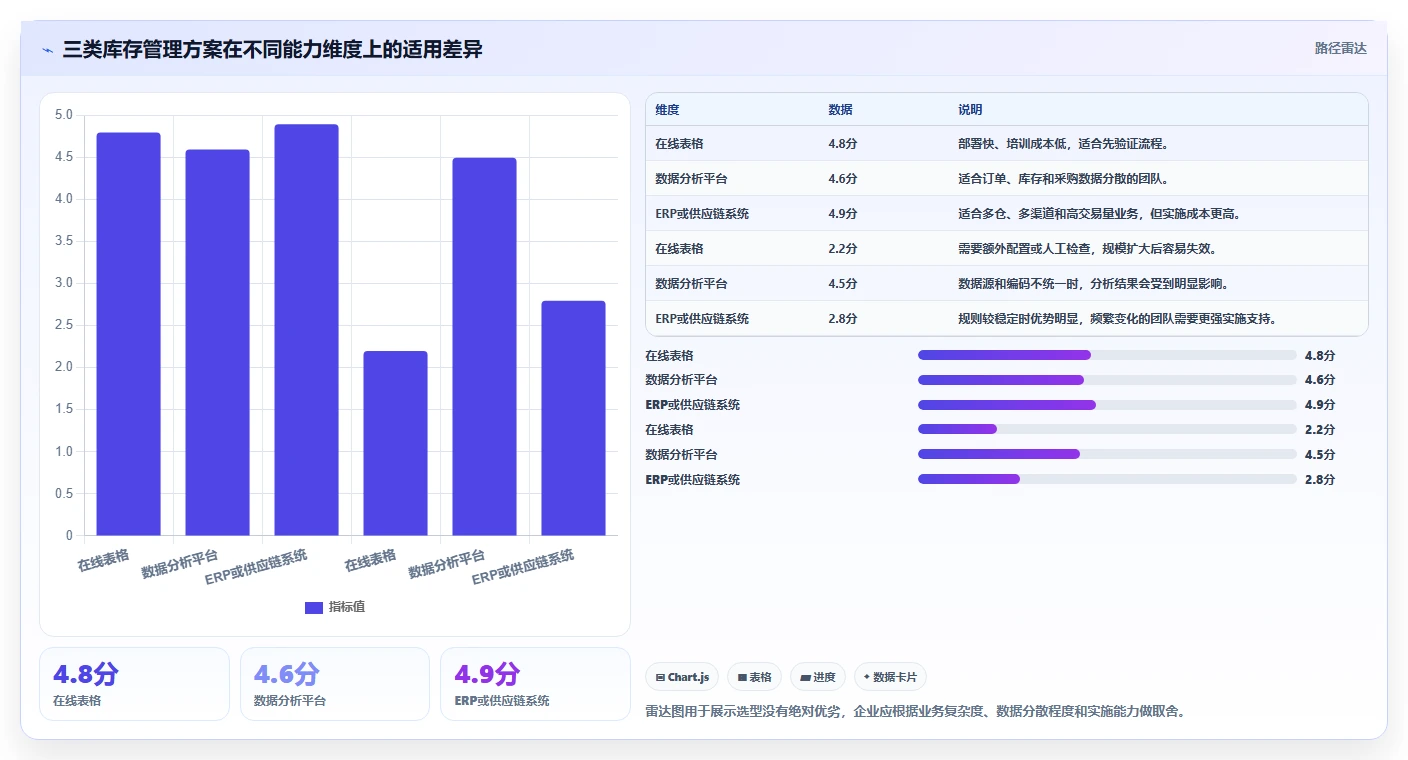The height and width of the screenshot is (760, 1408).
Task: Click the chart bar reaching 4.8 for 在线表格
Action: point(129,334)
